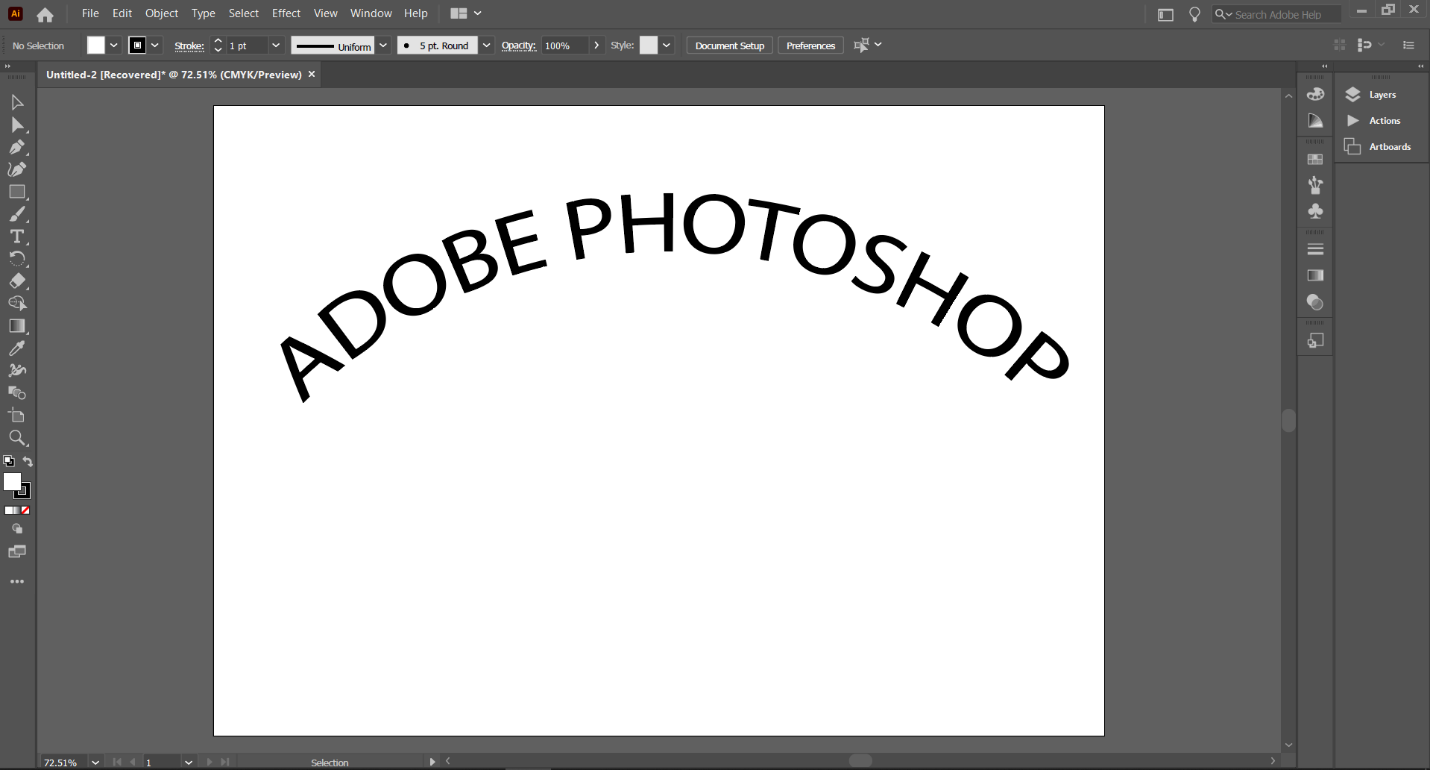Expand the stroke color dropdown
The height and width of the screenshot is (770, 1430).
[x=155, y=45]
